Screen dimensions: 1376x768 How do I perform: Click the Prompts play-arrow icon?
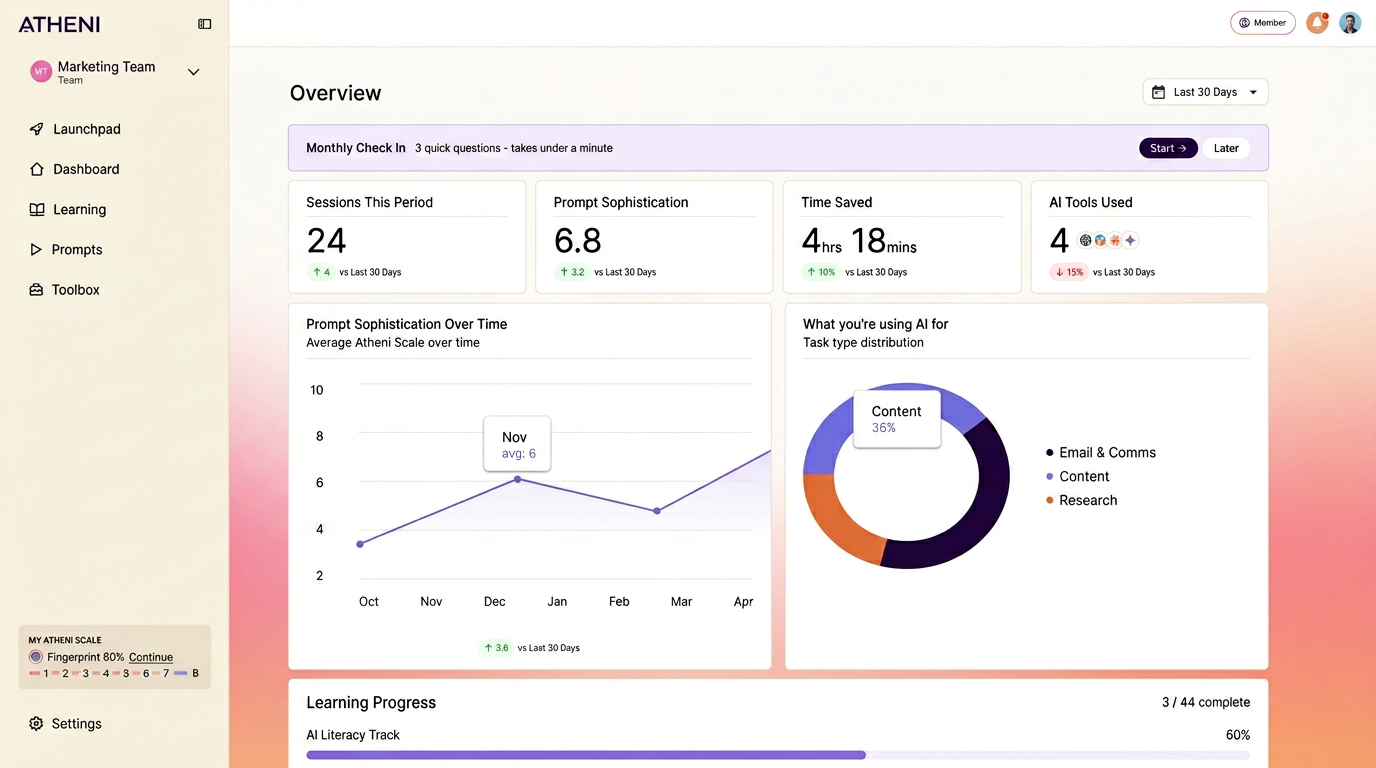coord(36,249)
